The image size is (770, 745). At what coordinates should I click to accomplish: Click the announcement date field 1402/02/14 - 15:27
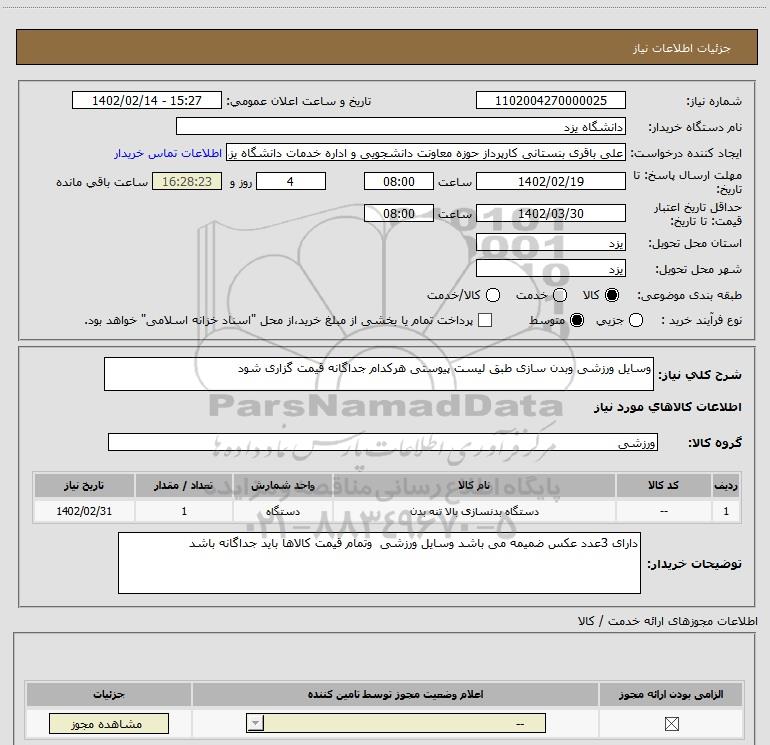(147, 101)
